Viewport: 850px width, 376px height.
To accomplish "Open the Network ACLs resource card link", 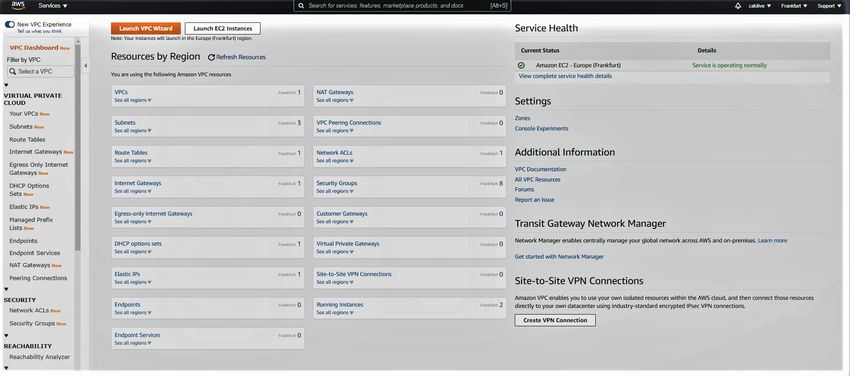I will [334, 153].
